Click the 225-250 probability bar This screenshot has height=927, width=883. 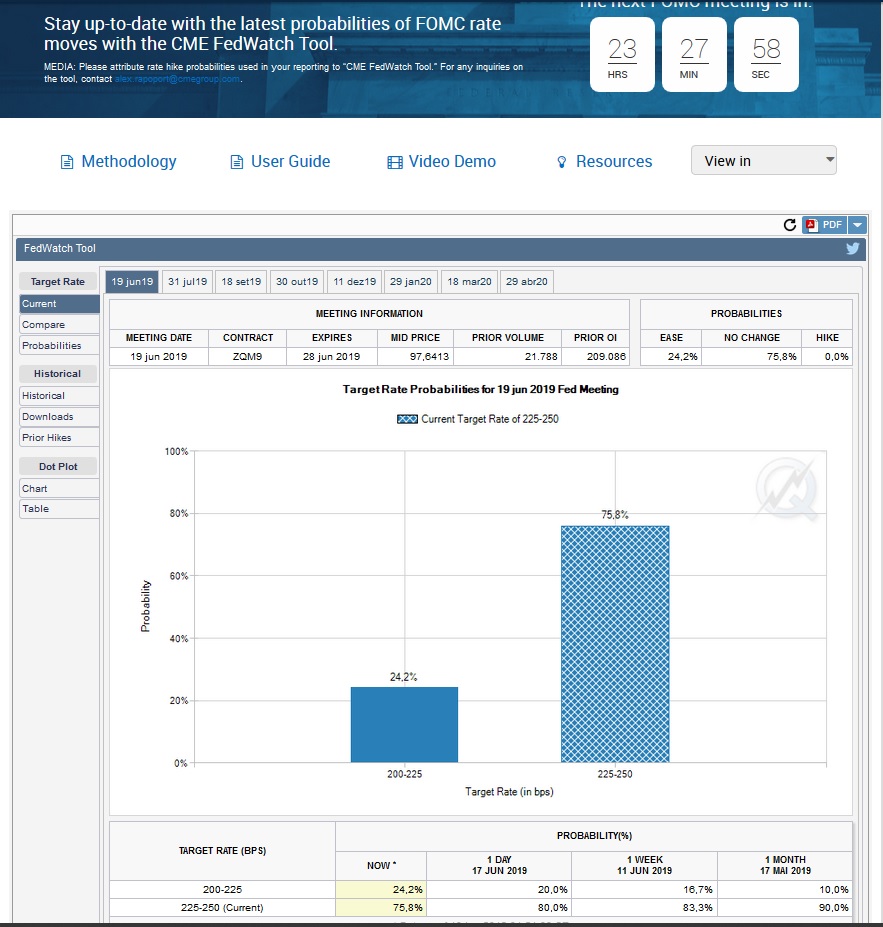[x=613, y=644]
